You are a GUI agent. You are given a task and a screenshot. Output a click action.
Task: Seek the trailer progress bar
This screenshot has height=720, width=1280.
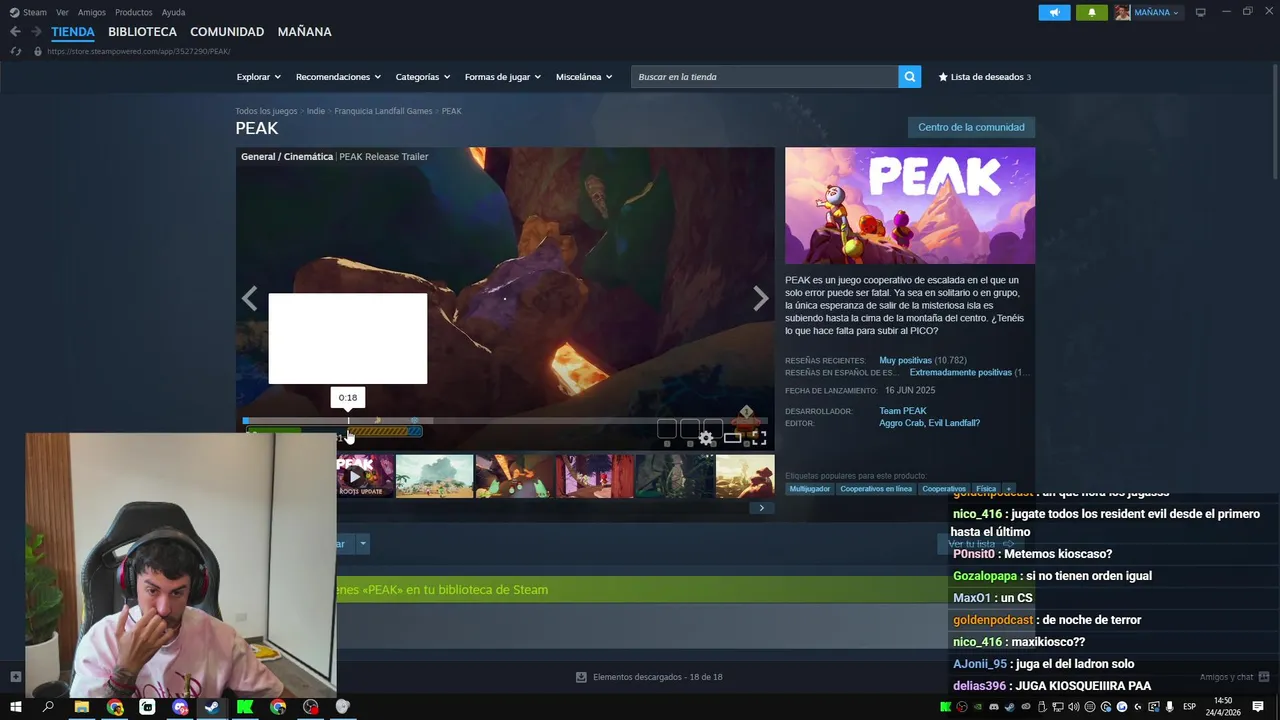point(505,421)
